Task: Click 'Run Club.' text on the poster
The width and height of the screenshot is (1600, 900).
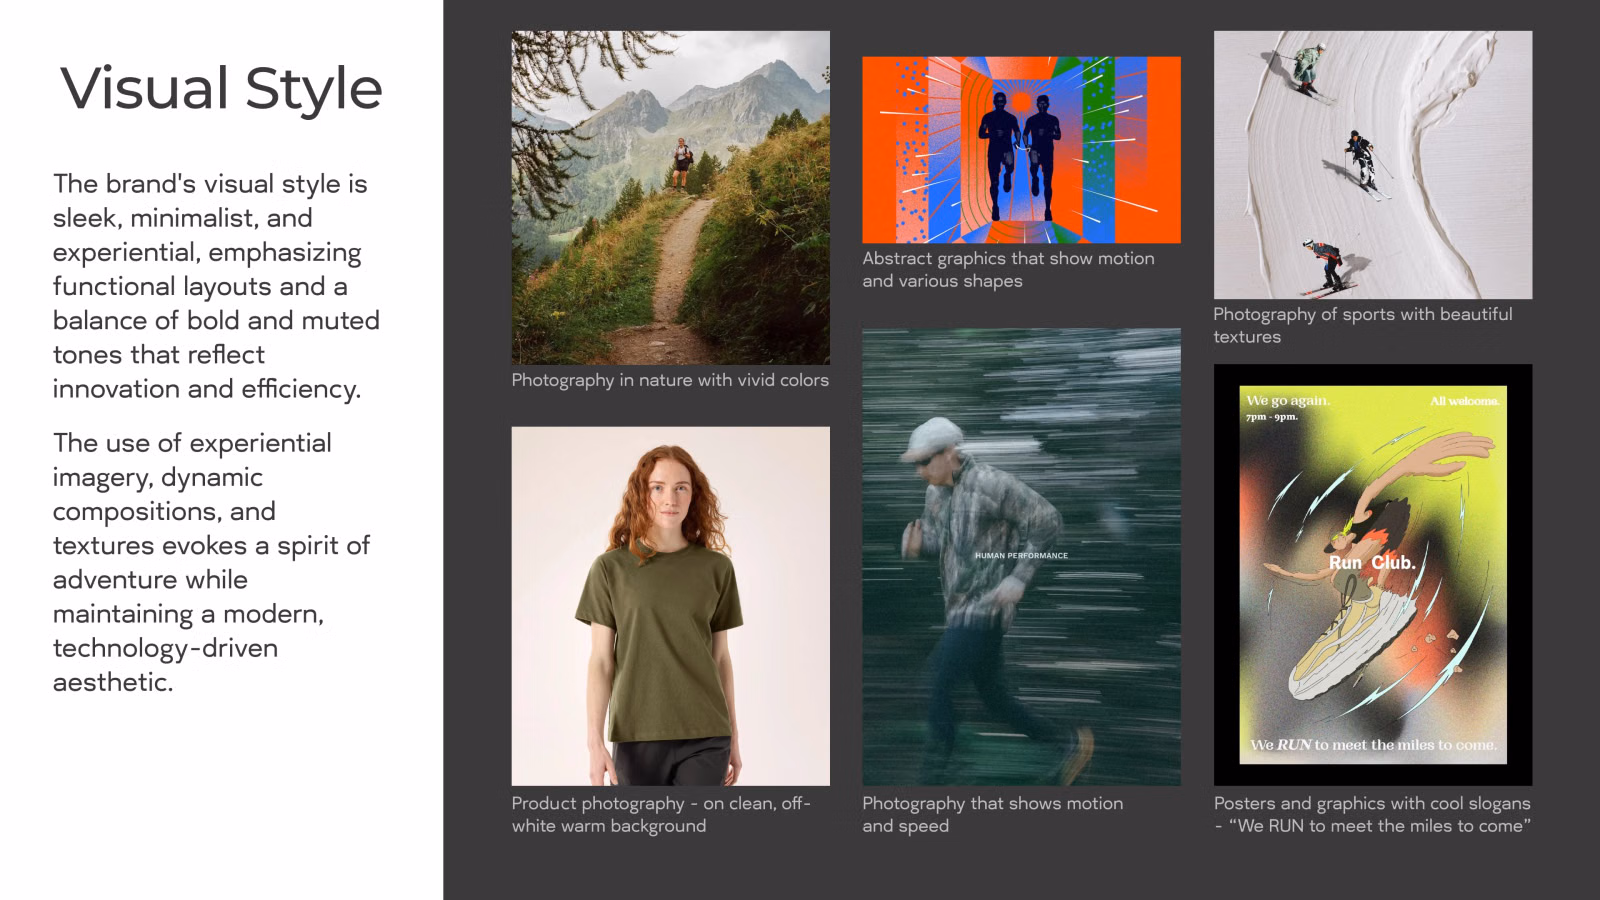Action: click(1372, 563)
